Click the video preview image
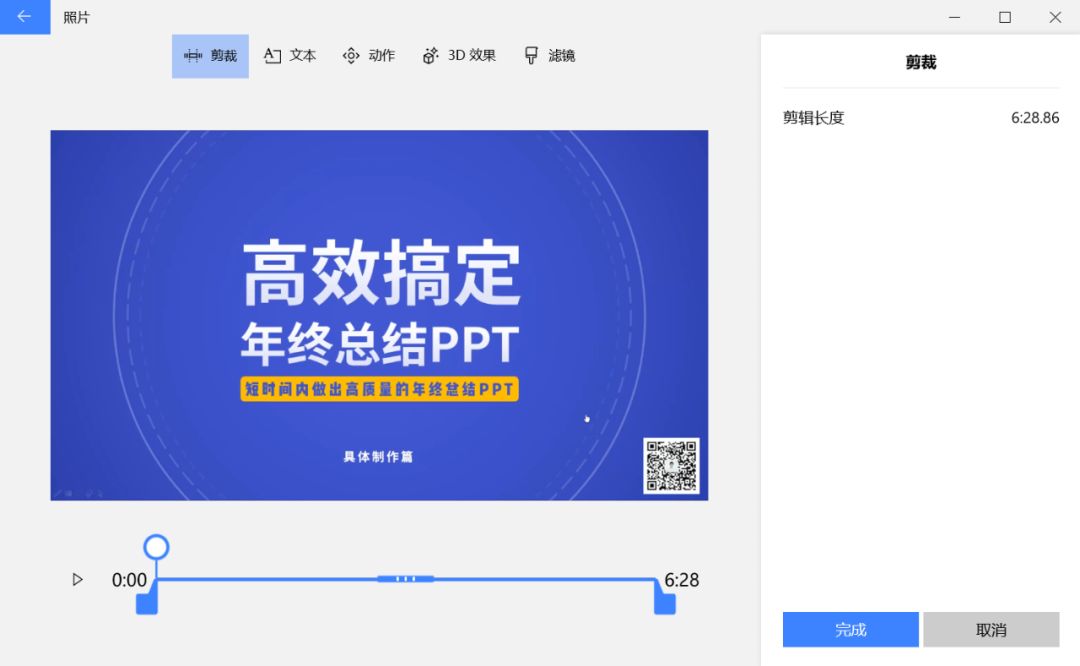Image resolution: width=1080 pixels, height=666 pixels. click(379, 315)
